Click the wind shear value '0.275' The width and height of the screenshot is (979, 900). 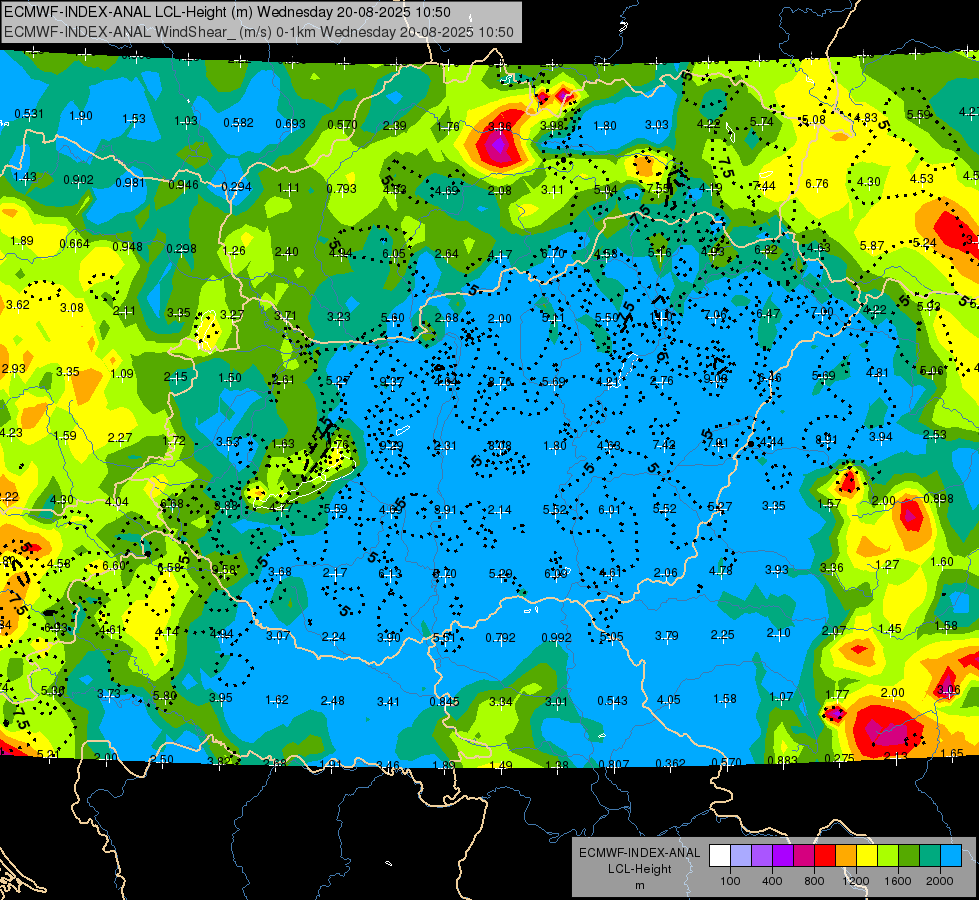click(839, 758)
